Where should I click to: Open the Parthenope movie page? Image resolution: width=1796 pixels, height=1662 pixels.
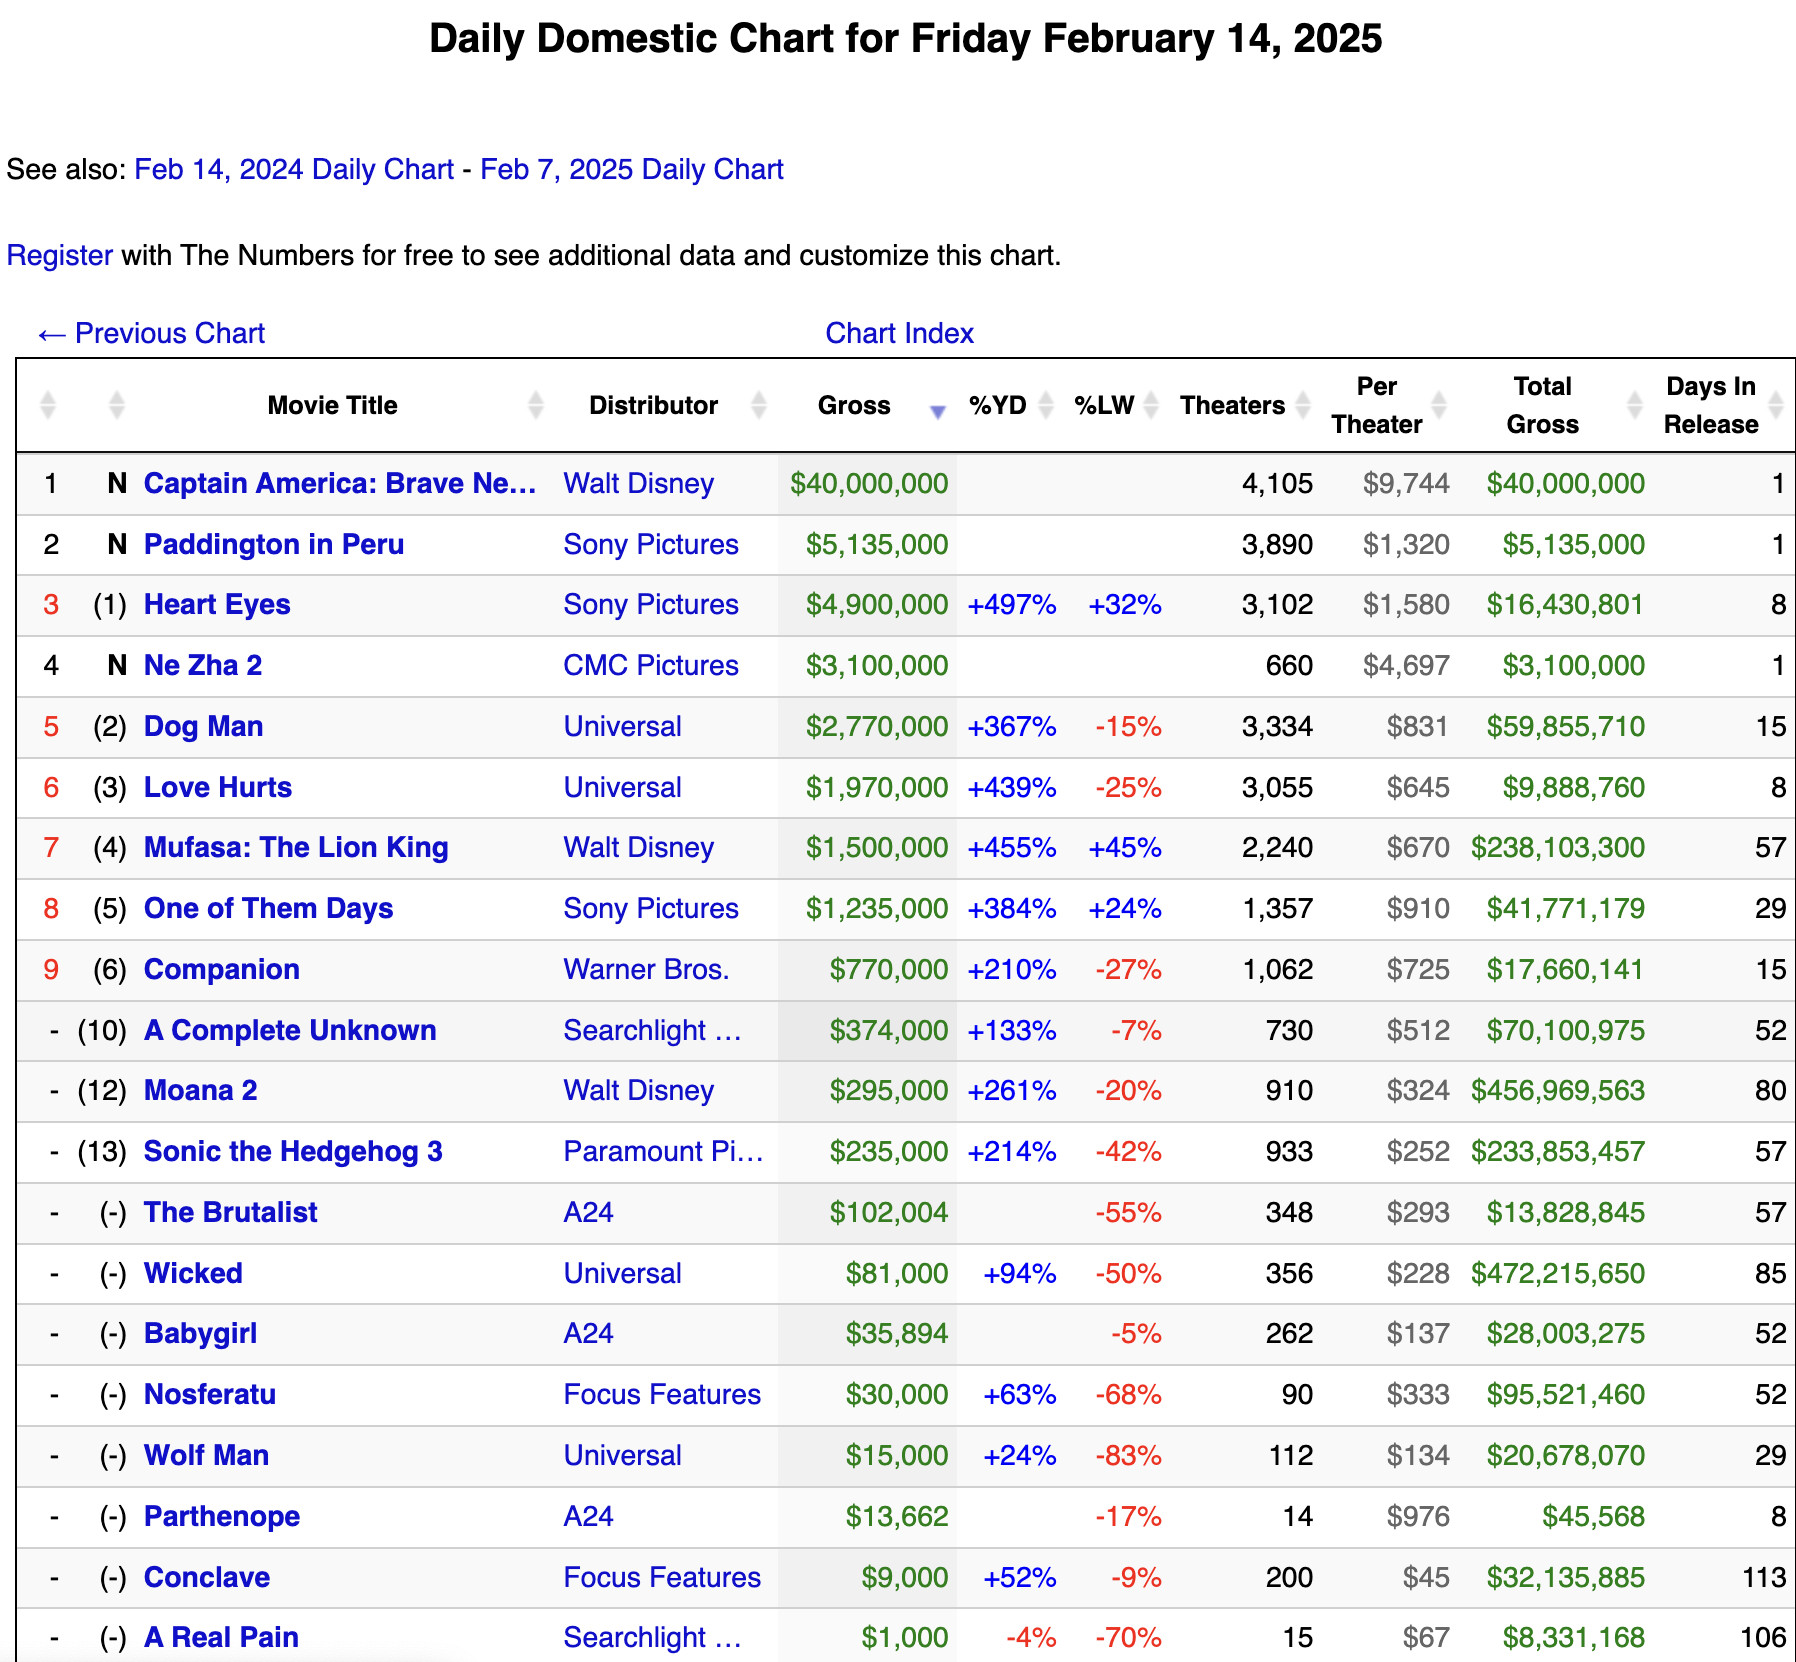(x=222, y=1516)
